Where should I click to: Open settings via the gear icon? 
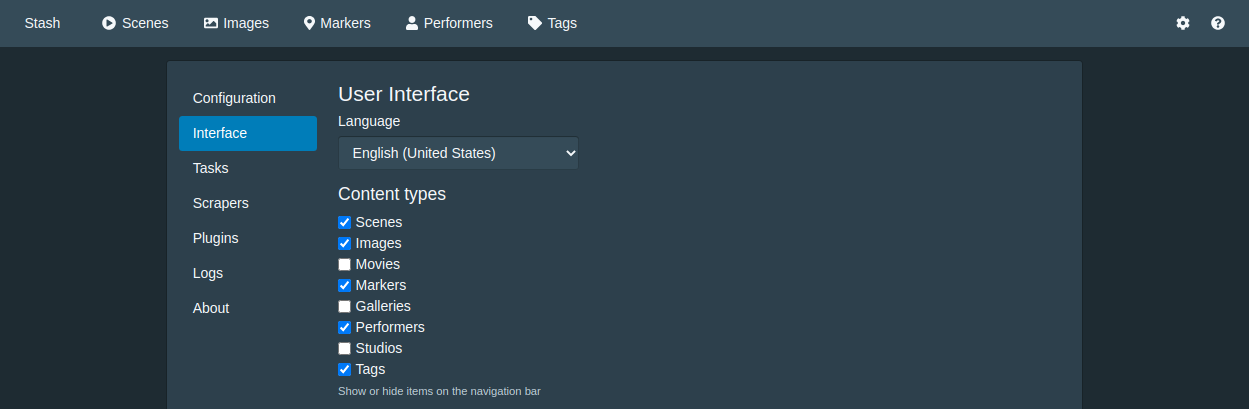1183,23
